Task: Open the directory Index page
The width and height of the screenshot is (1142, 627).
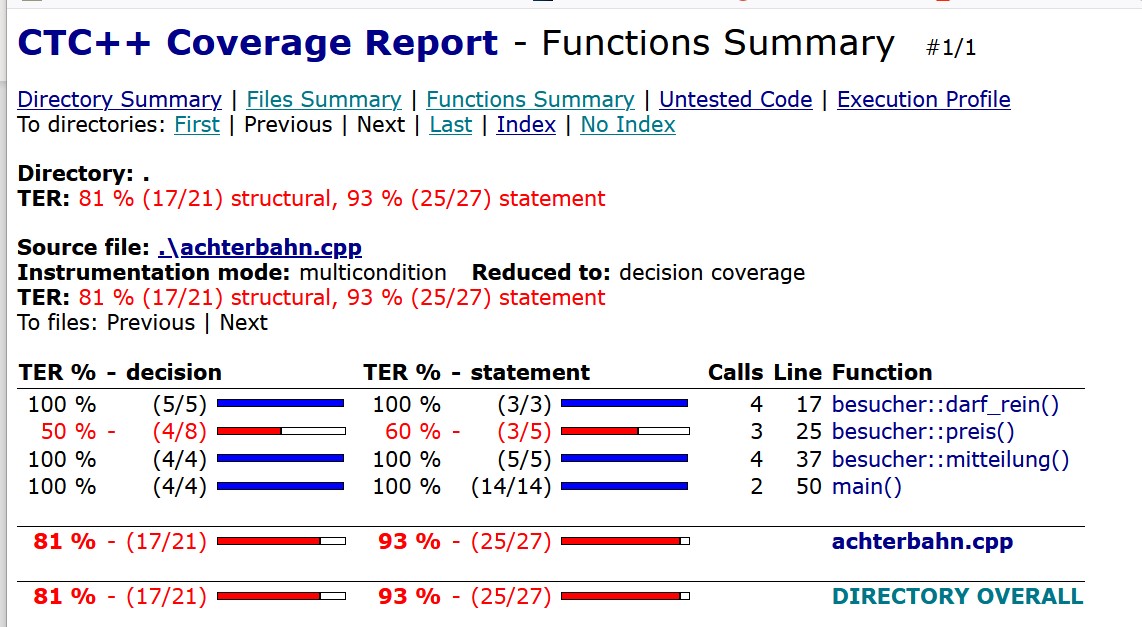Action: (526, 125)
